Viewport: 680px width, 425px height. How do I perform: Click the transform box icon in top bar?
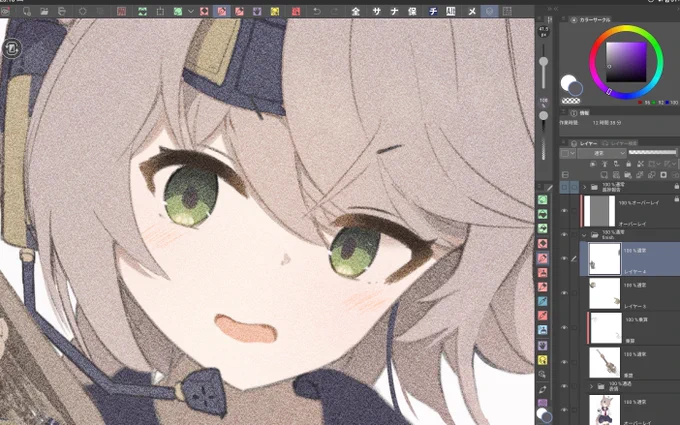pos(160,11)
